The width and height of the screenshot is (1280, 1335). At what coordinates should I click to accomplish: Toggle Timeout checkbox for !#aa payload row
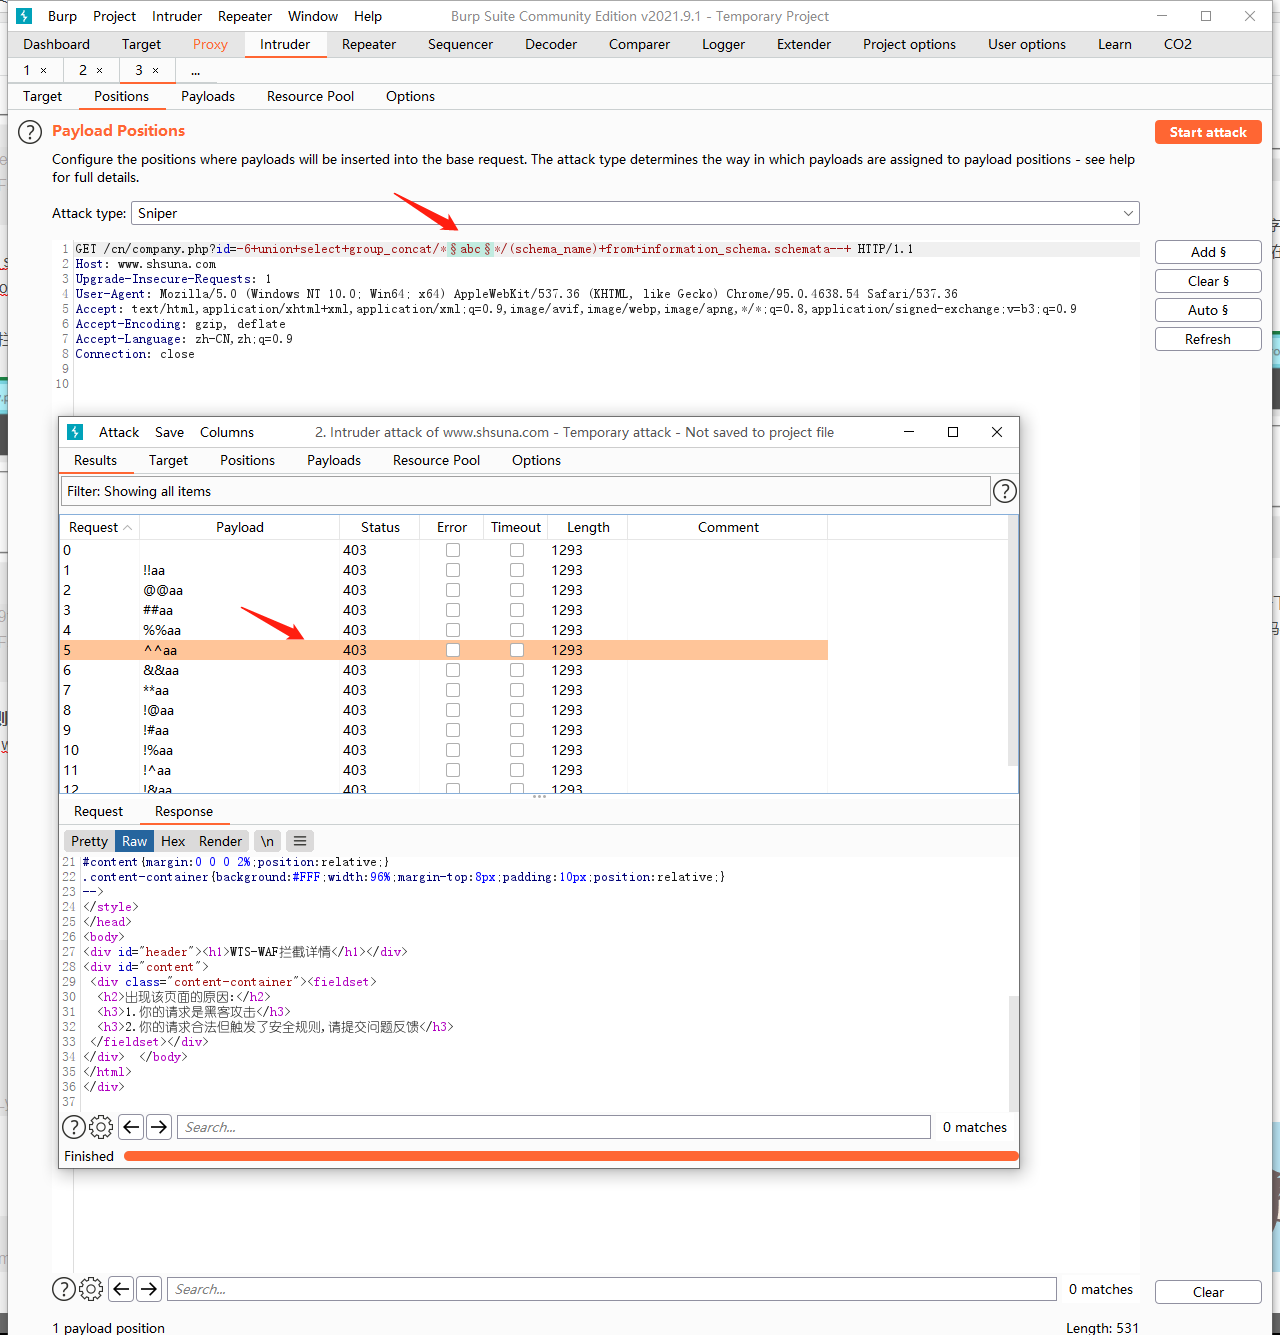point(517,730)
